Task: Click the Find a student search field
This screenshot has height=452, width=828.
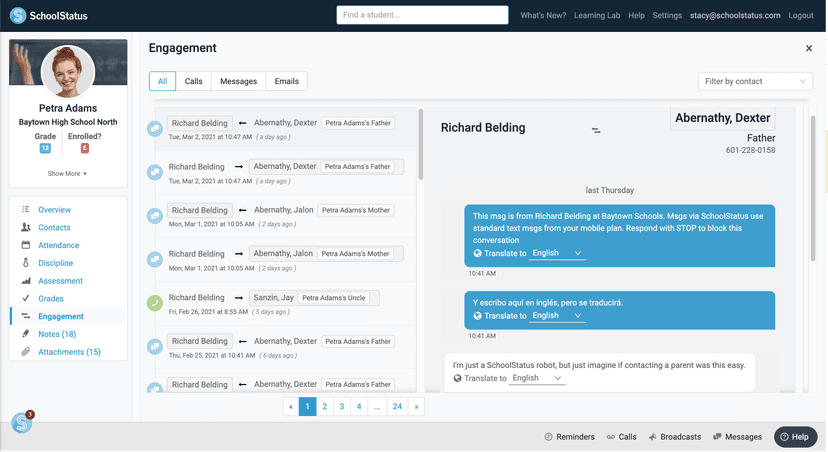Action: tap(422, 15)
